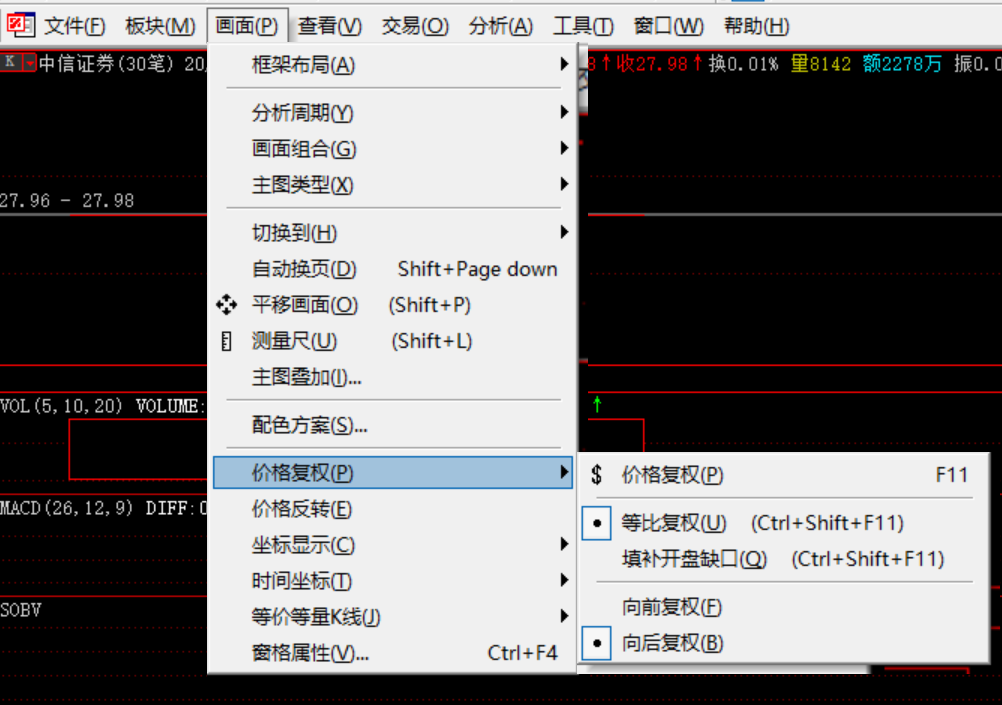Click the 额2278万 amount value
The image size is (1002, 705).
tap(902, 63)
